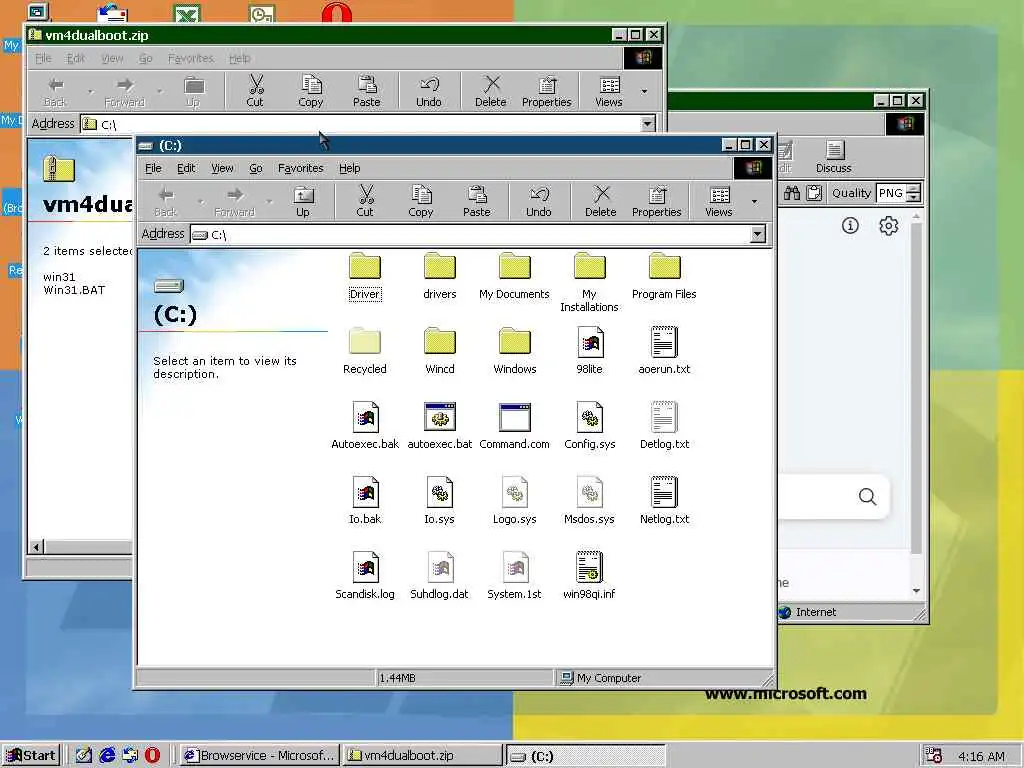Click the info circle icon in browser
1024x768 pixels.
[x=850, y=226]
